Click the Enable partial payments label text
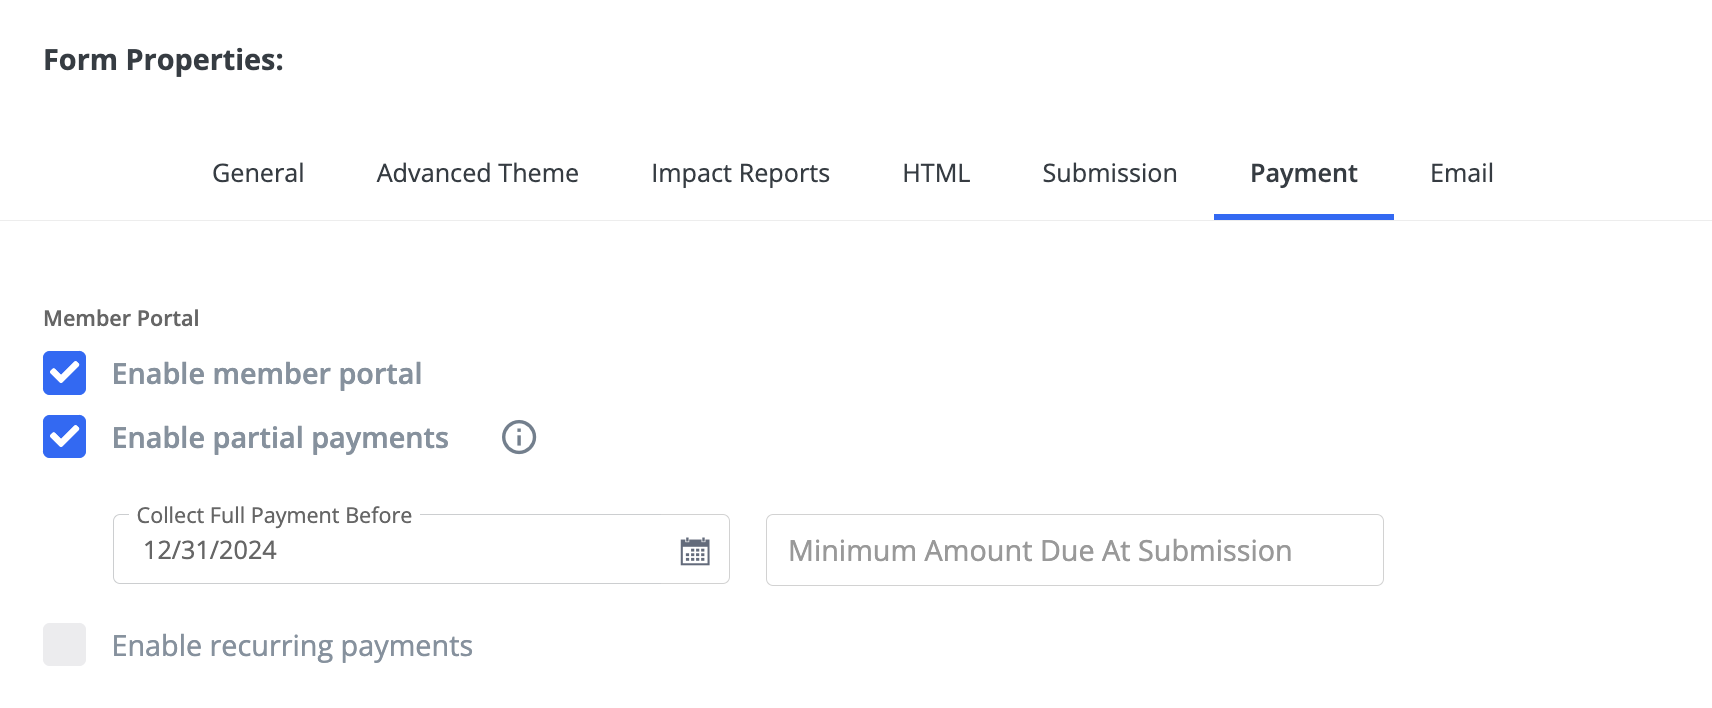Screen dimensions: 1712x708 pos(280,437)
